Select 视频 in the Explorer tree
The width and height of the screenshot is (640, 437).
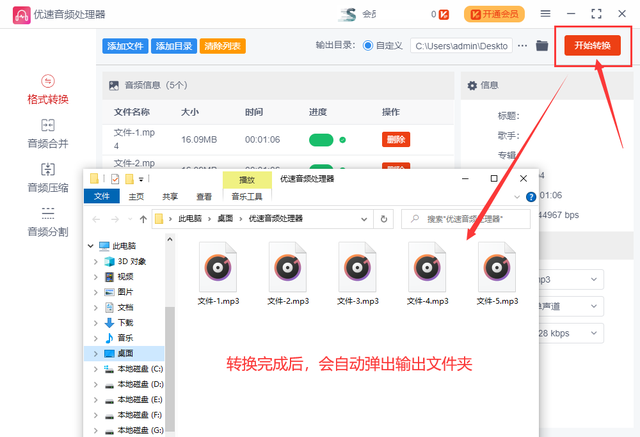pos(124,277)
